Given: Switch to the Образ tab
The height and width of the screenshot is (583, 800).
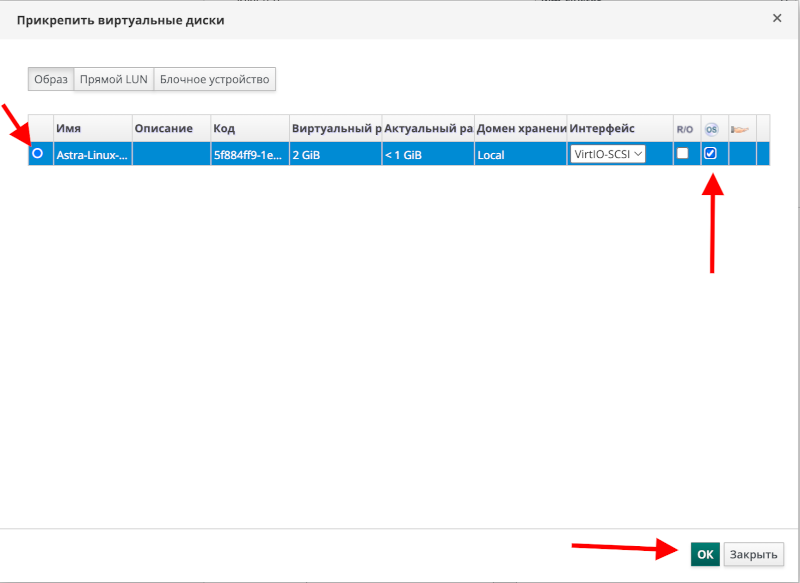Looking at the screenshot, I should tap(51, 80).
